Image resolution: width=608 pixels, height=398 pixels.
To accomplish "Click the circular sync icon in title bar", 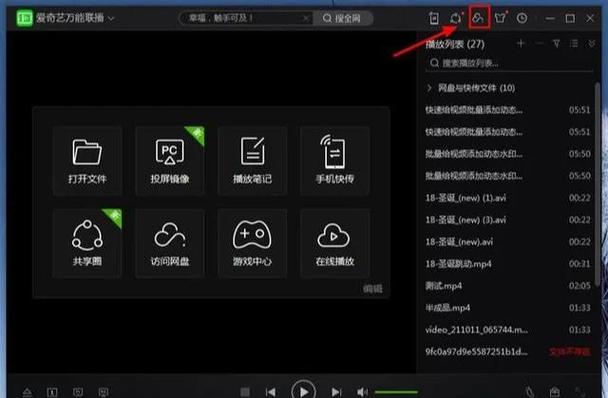I will click(x=456, y=18).
